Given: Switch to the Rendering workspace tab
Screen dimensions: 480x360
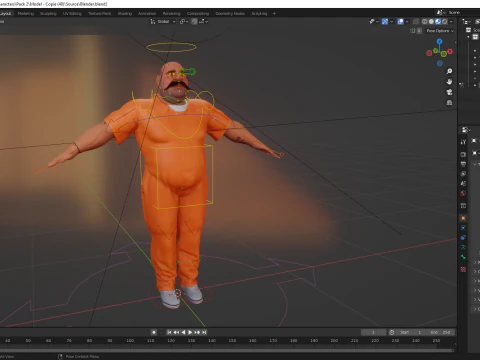Looking at the screenshot, I should click(171, 14).
